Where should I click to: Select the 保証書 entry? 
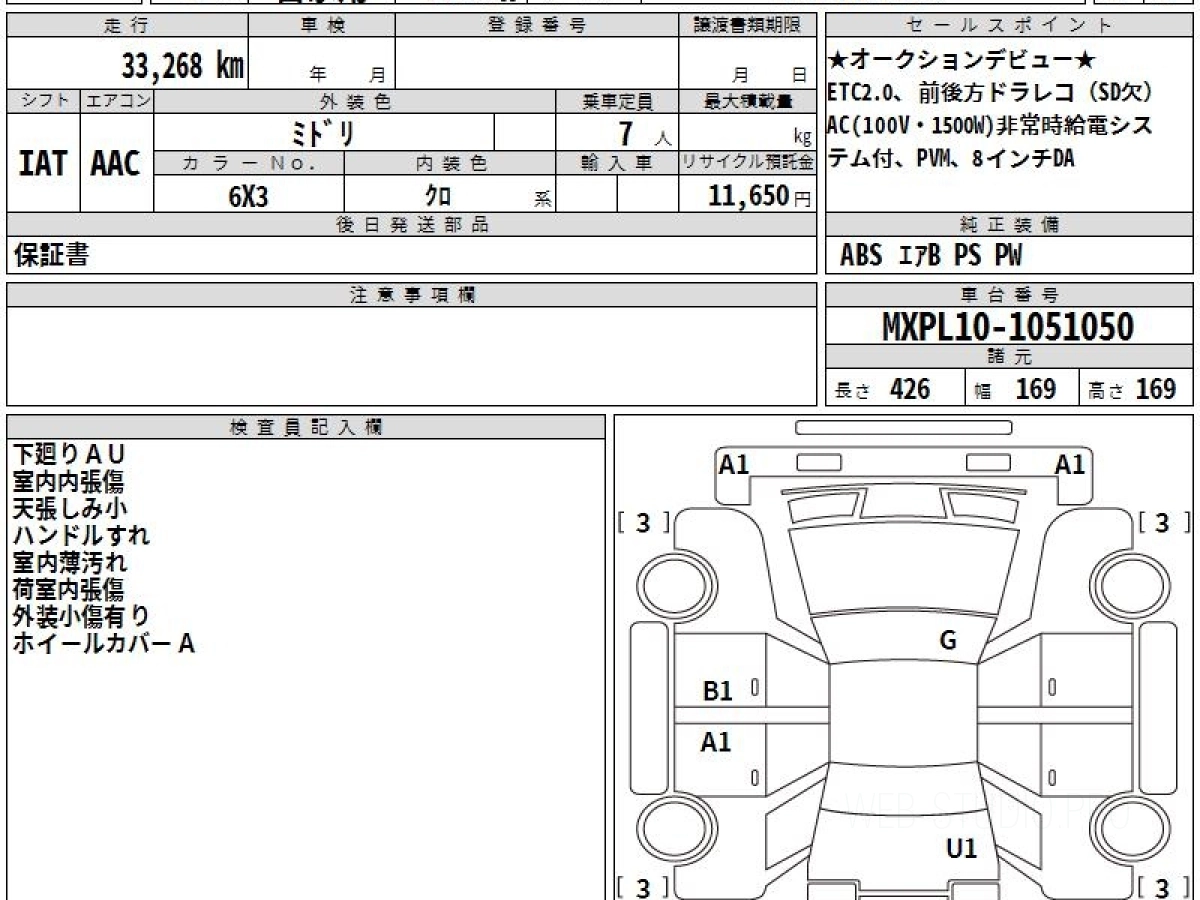click(x=51, y=255)
